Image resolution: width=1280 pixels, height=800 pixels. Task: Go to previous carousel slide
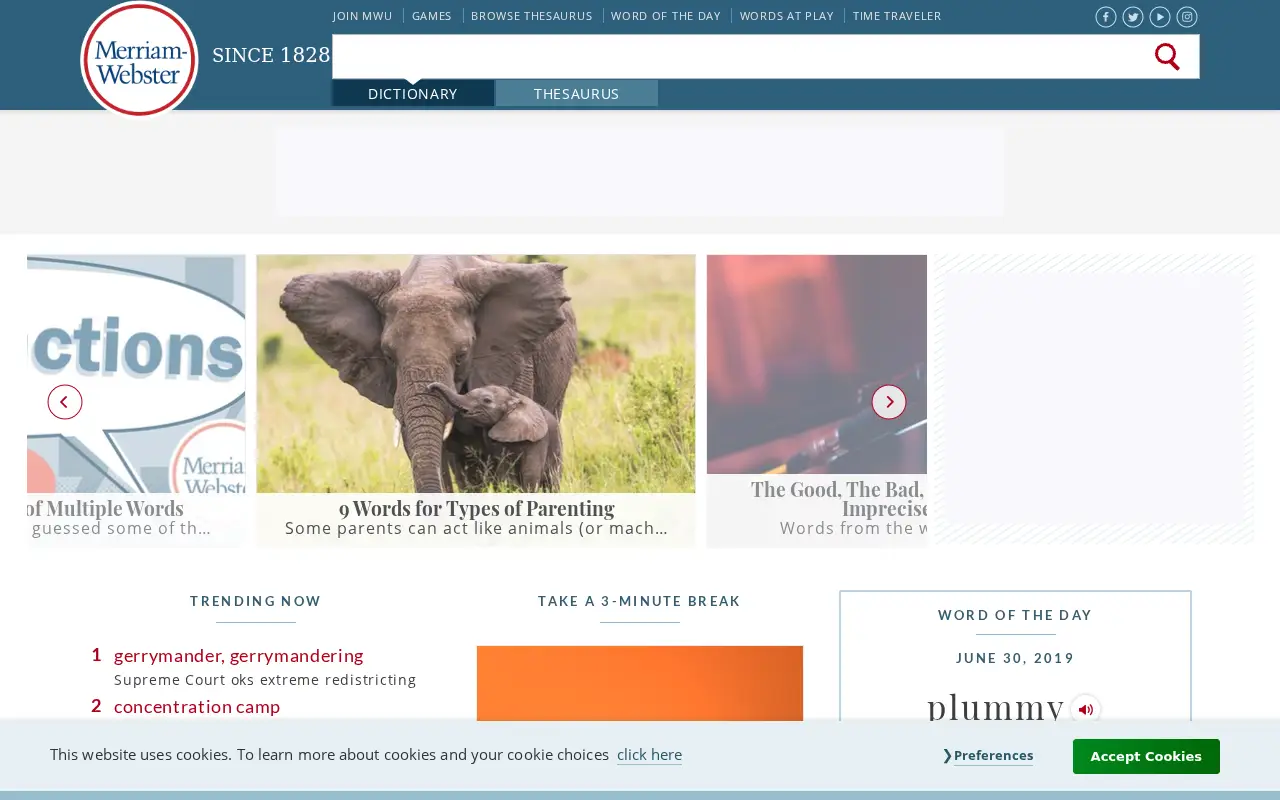(x=65, y=402)
